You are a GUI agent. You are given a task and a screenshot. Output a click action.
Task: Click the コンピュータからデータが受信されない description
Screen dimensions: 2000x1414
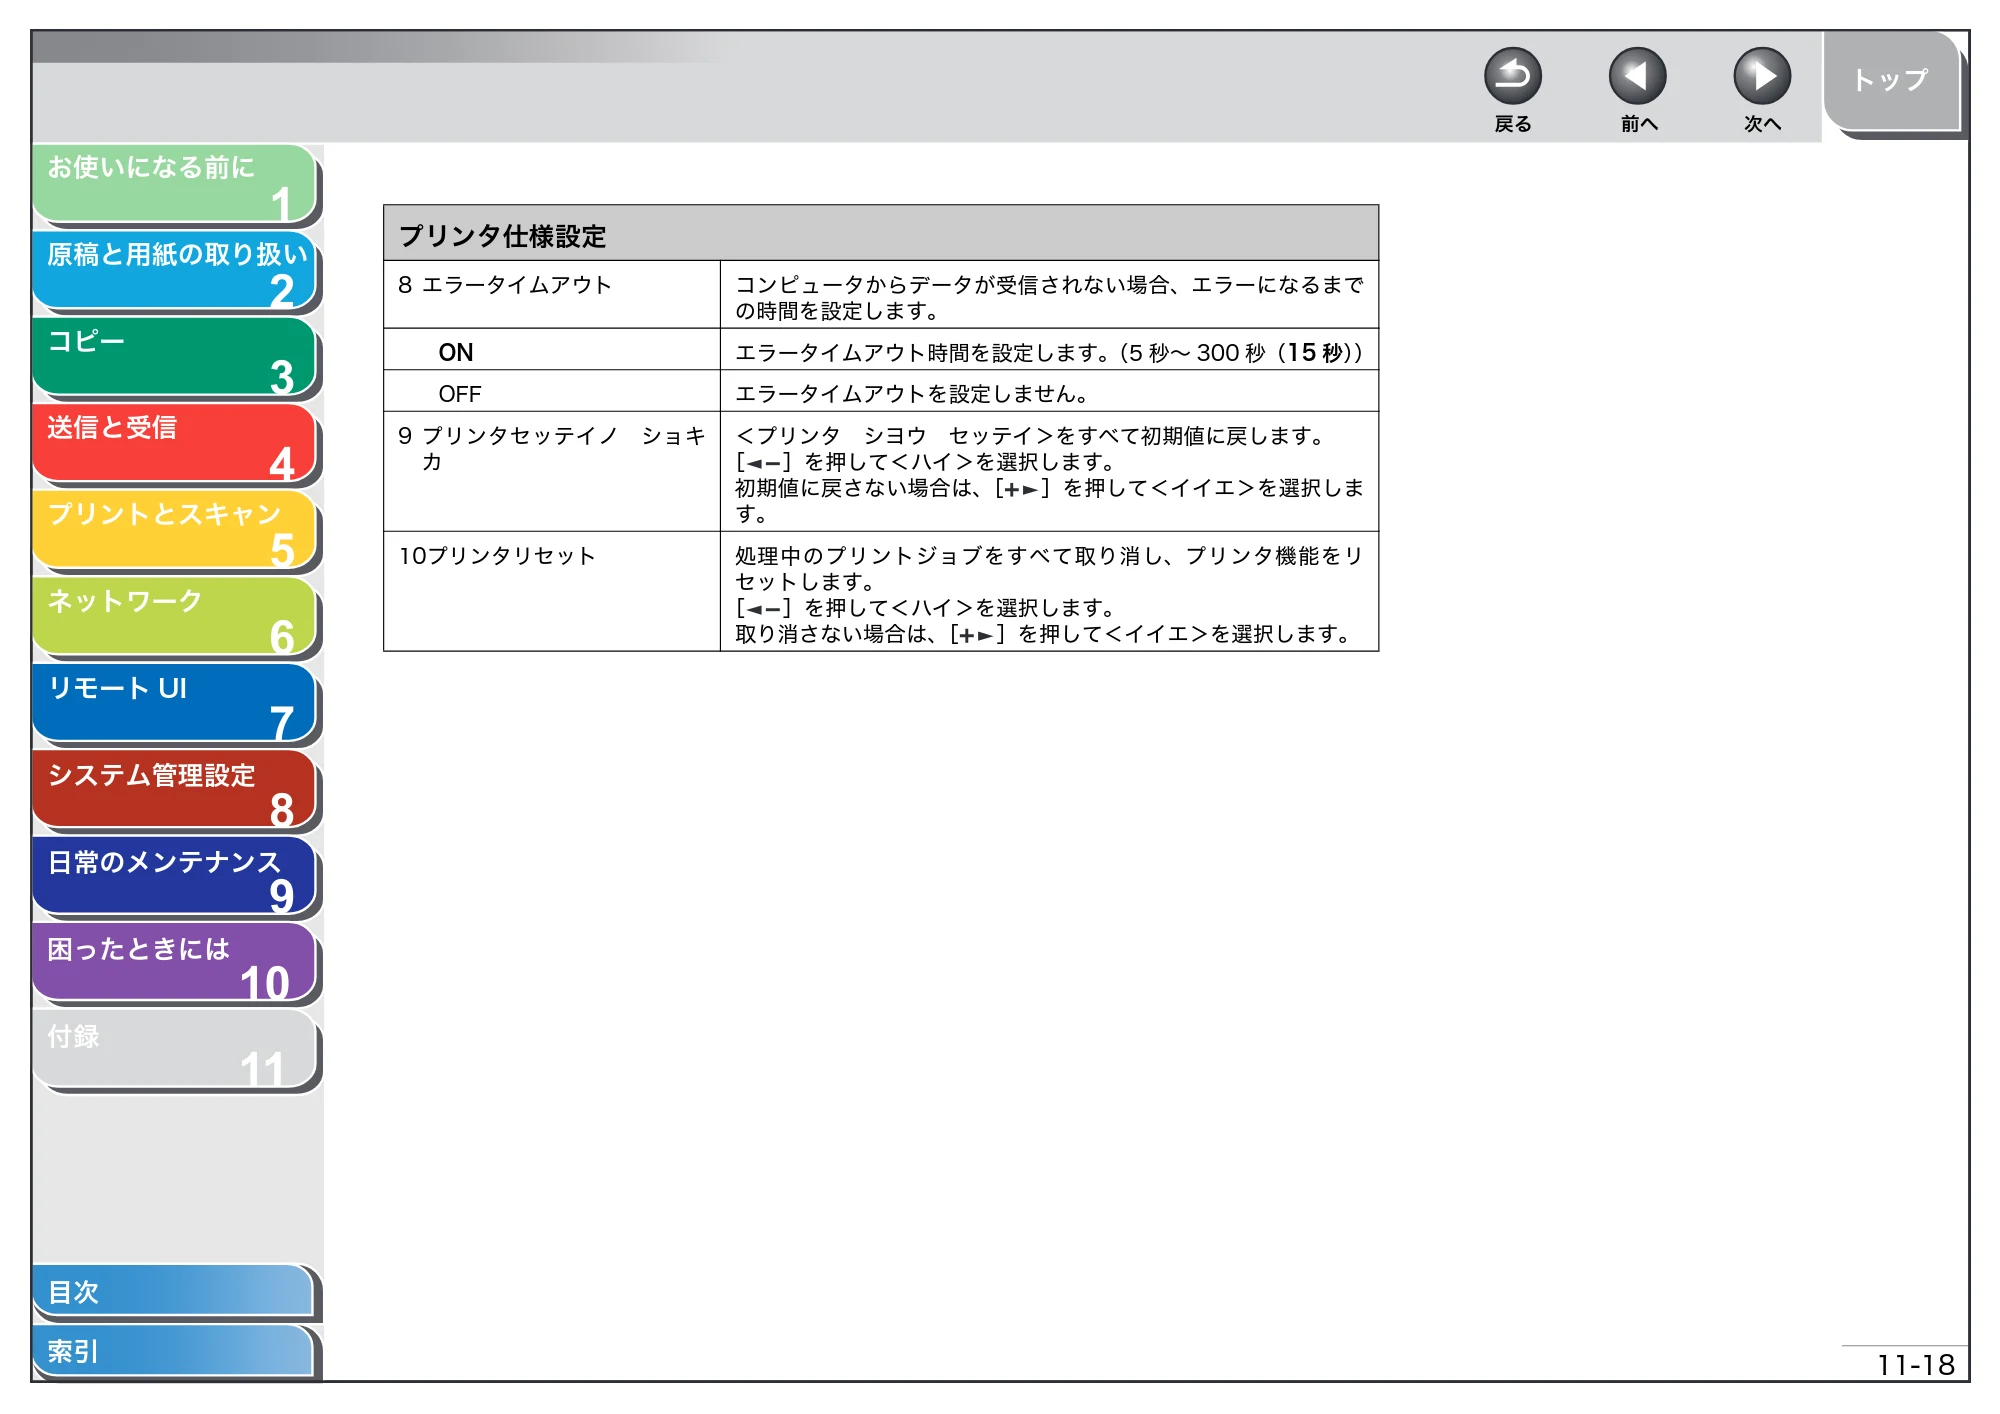click(x=1049, y=296)
